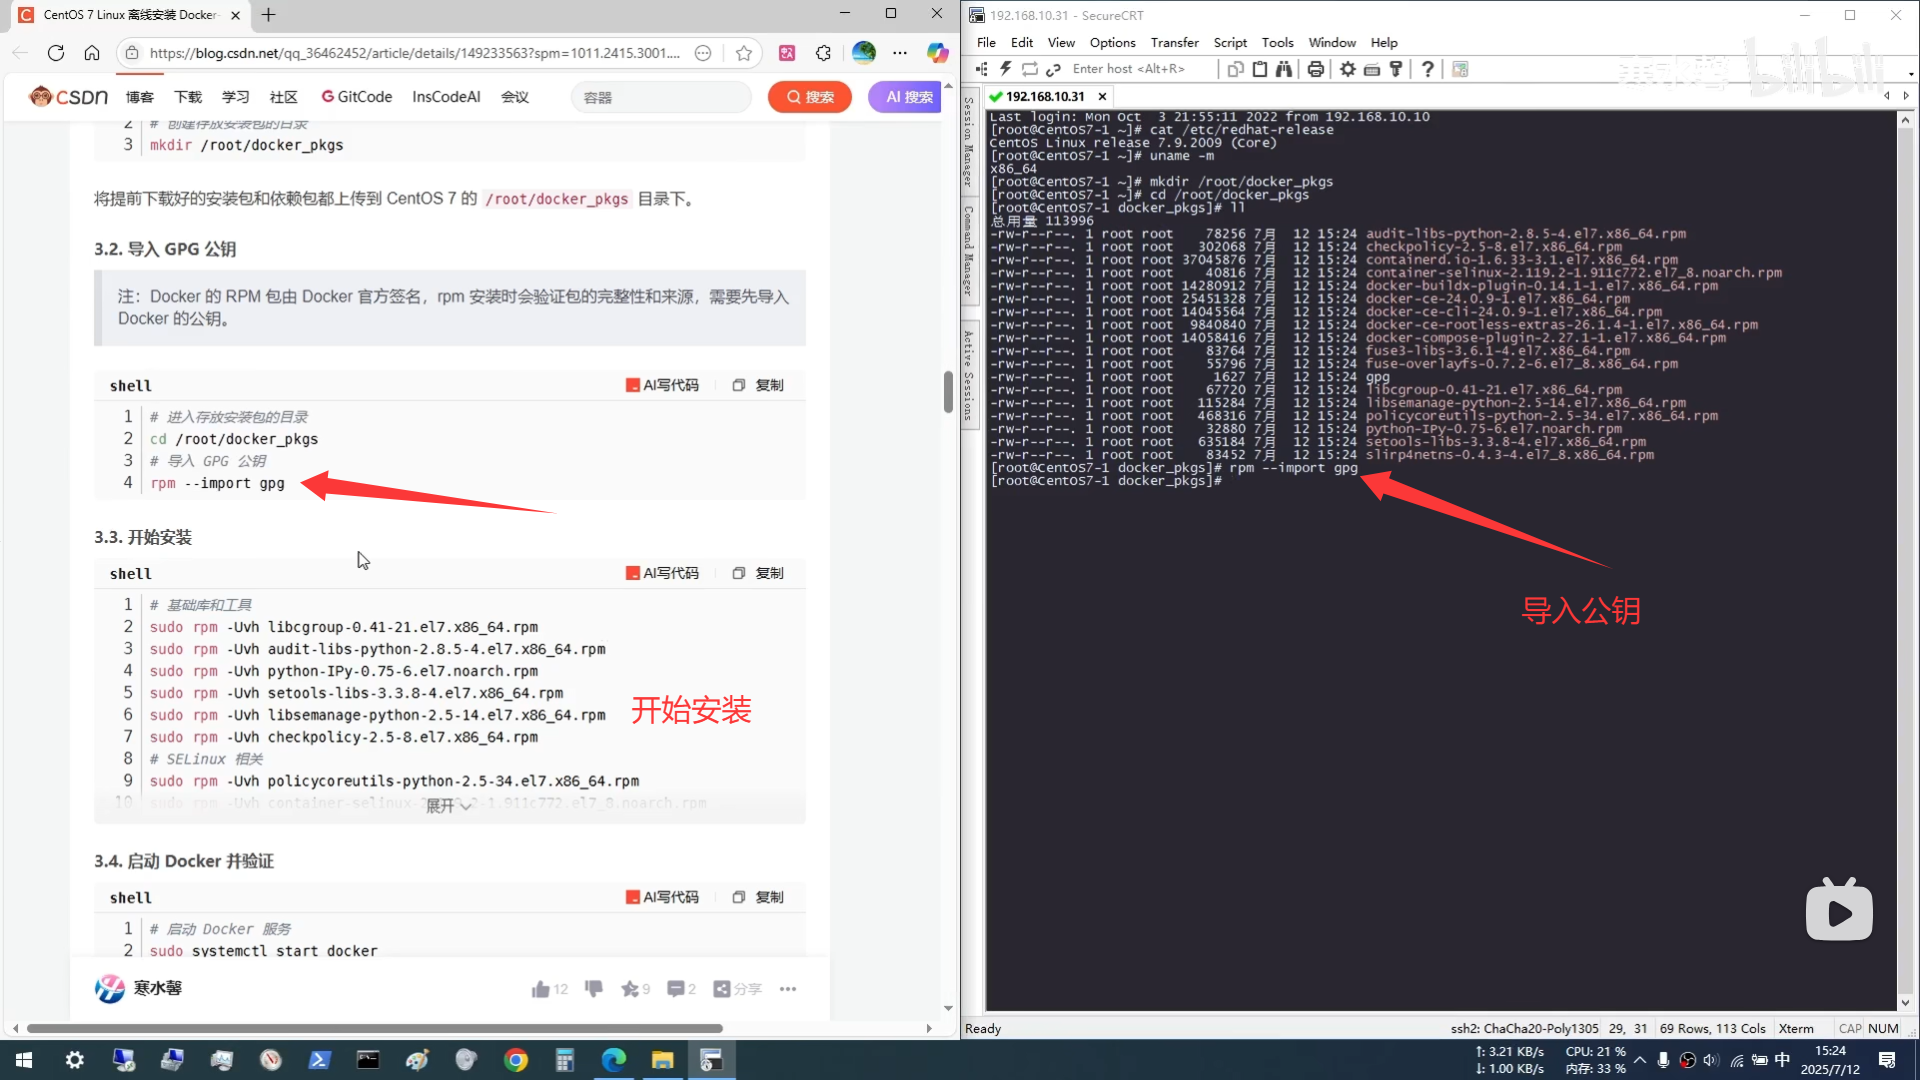Click the CSDN search input field
Screen dimensions: 1920x1080
pyautogui.click(x=660, y=97)
